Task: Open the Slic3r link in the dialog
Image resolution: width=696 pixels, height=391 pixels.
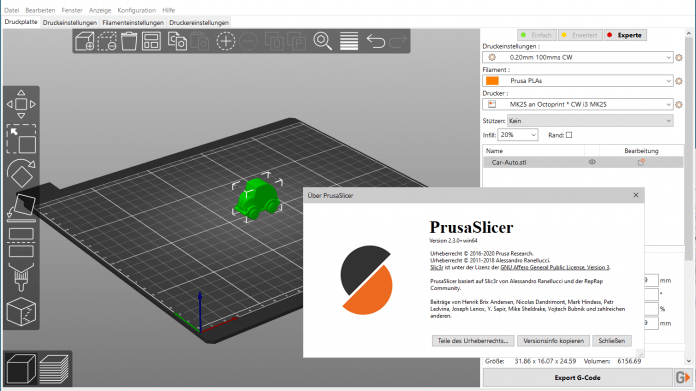Action: point(436,267)
